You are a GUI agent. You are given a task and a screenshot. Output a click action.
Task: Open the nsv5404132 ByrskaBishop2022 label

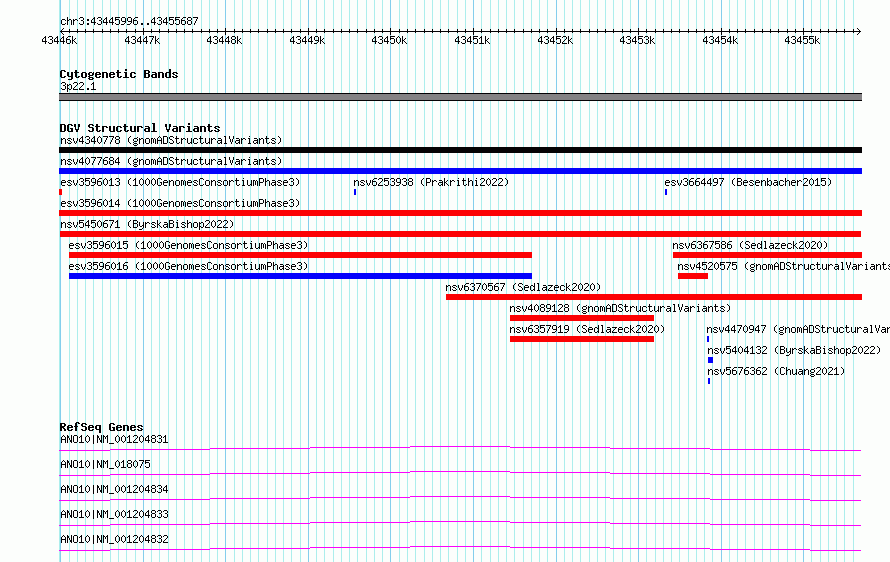[x=794, y=350]
